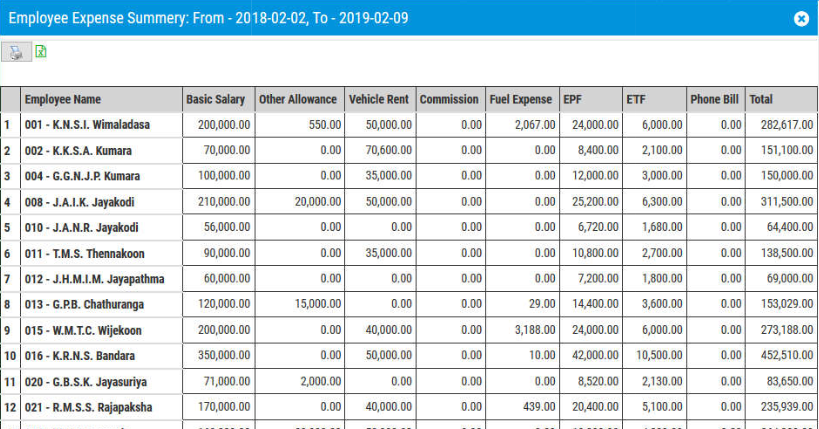
Task: Select the Fuel Expense column header
Action: coord(521,100)
